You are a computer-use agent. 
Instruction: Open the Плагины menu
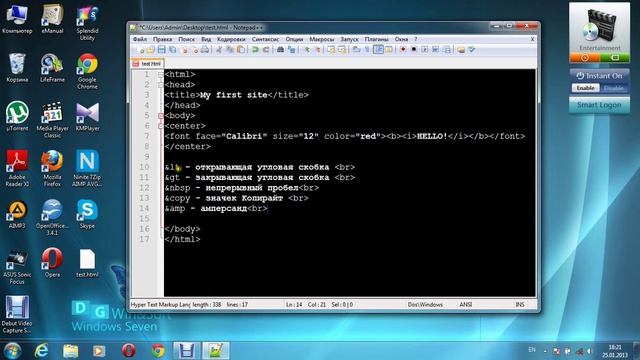pyautogui.click(x=376, y=39)
